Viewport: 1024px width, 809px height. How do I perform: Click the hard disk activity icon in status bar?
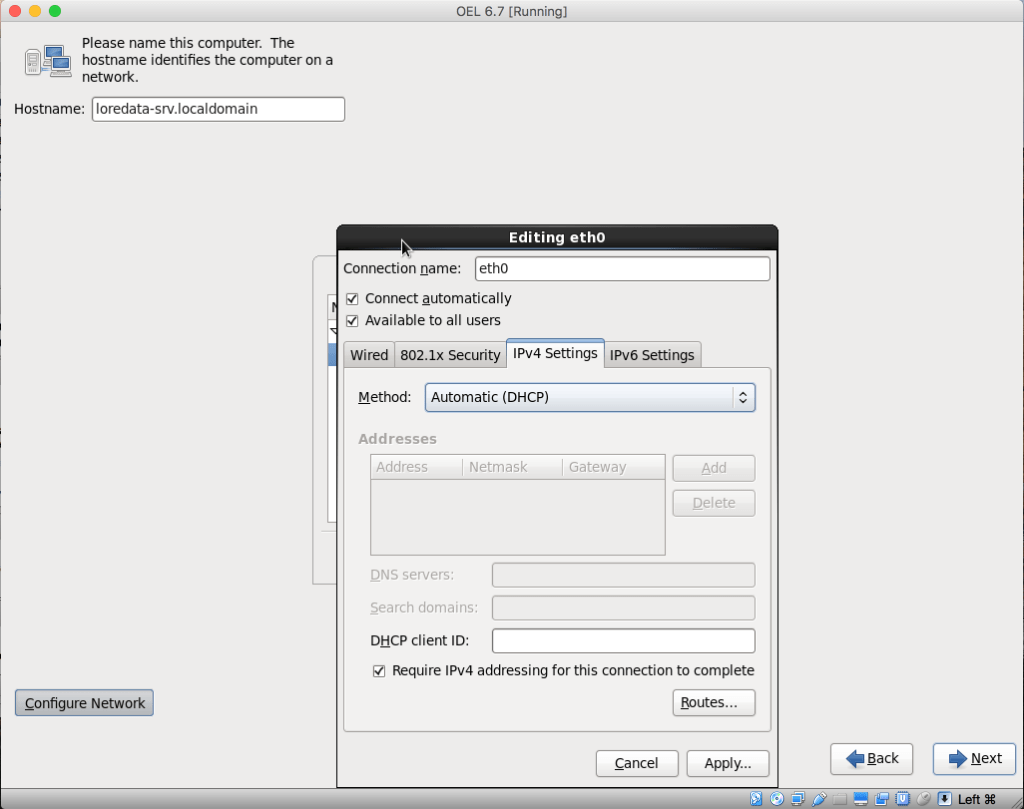[756, 799]
